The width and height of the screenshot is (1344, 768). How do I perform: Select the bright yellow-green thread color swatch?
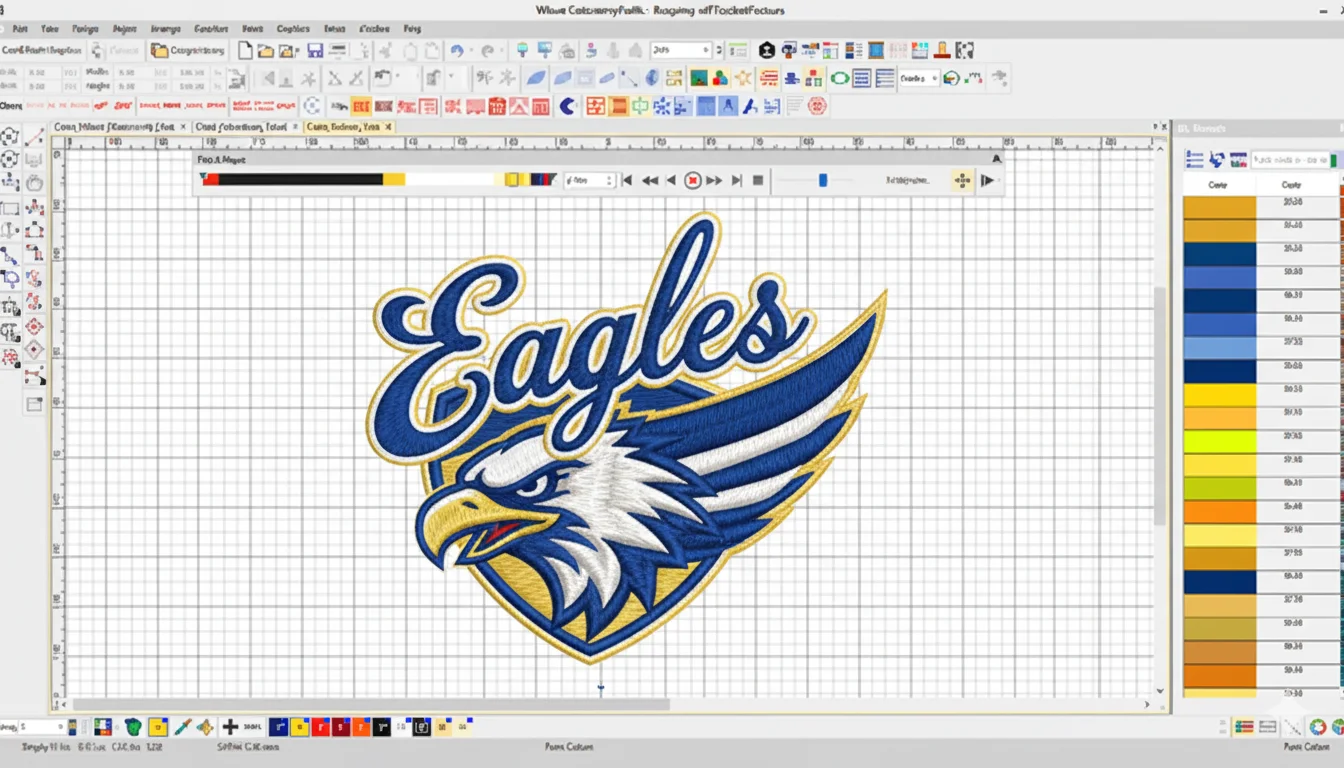(1219, 441)
